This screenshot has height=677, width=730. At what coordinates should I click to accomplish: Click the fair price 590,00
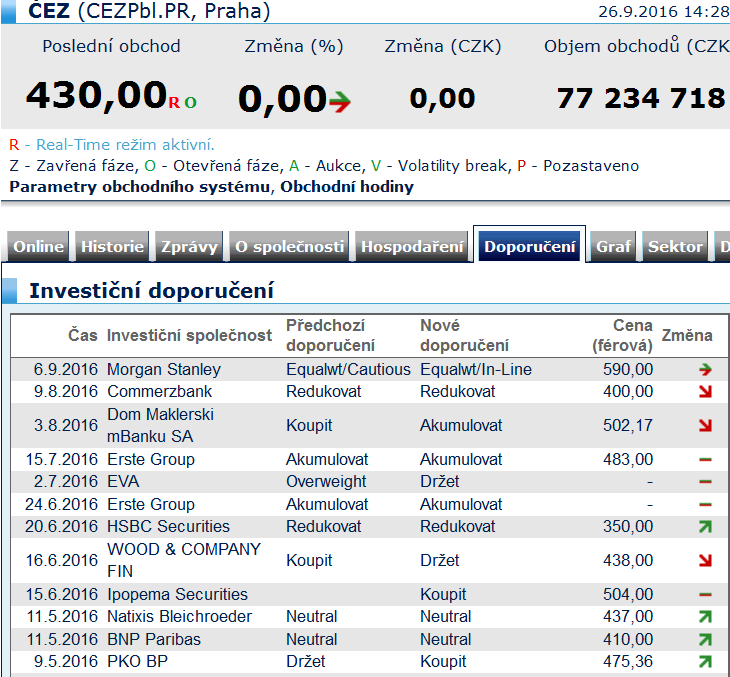(x=628, y=370)
